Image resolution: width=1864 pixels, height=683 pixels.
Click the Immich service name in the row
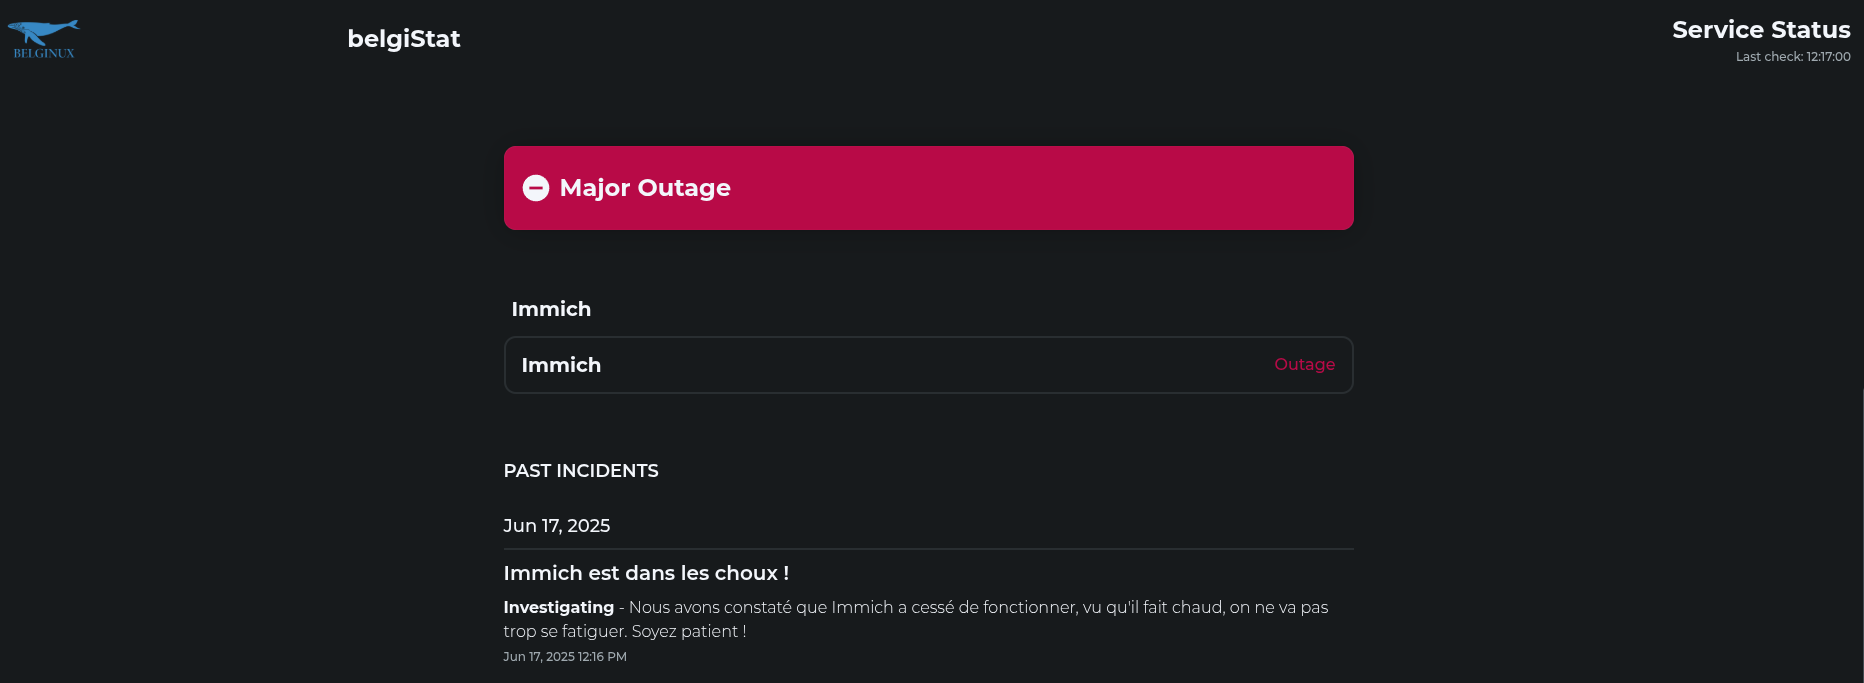click(x=561, y=365)
